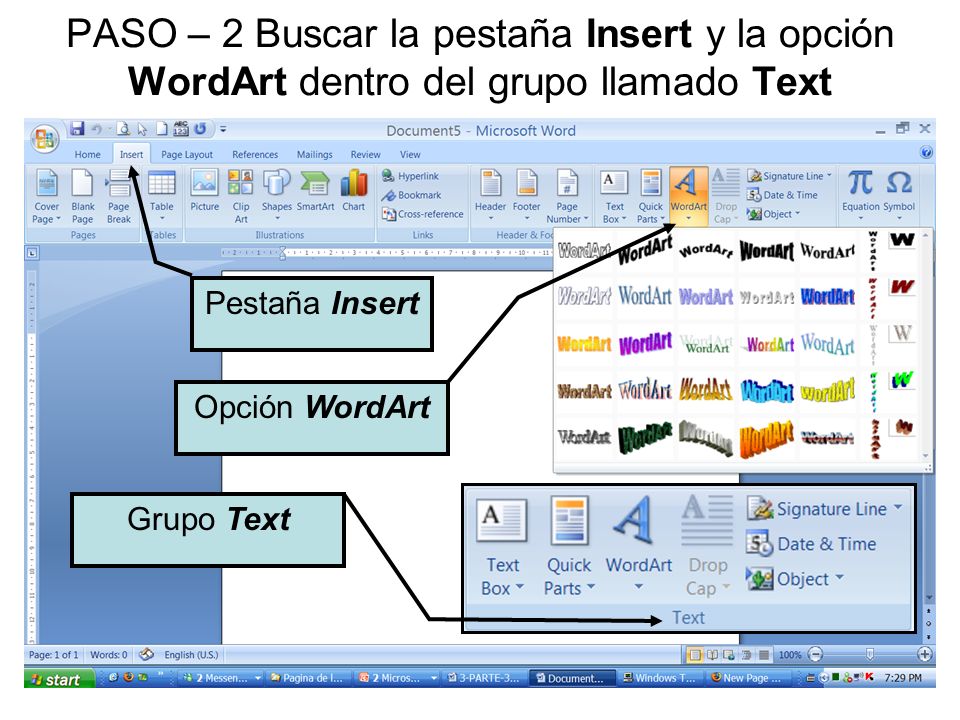
Task: Open the View tab
Action: point(410,154)
